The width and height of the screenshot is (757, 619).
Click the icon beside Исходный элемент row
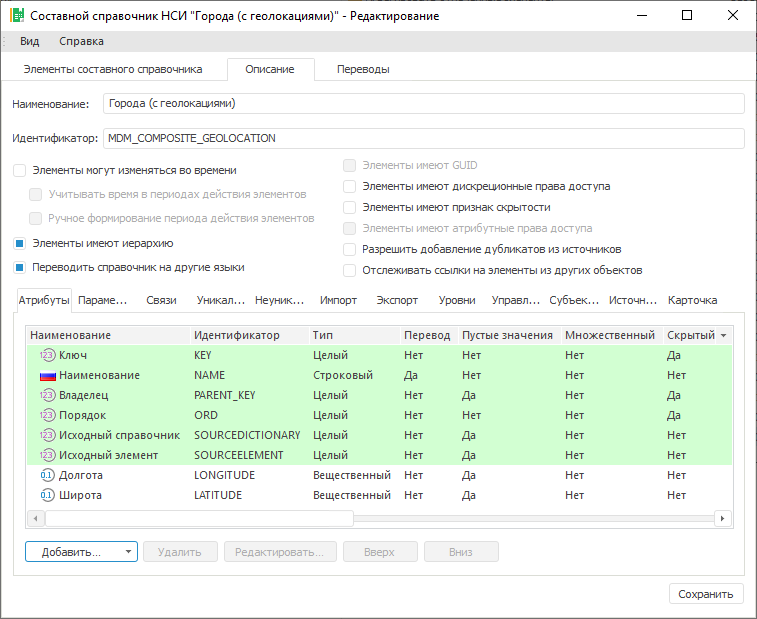tap(47, 455)
